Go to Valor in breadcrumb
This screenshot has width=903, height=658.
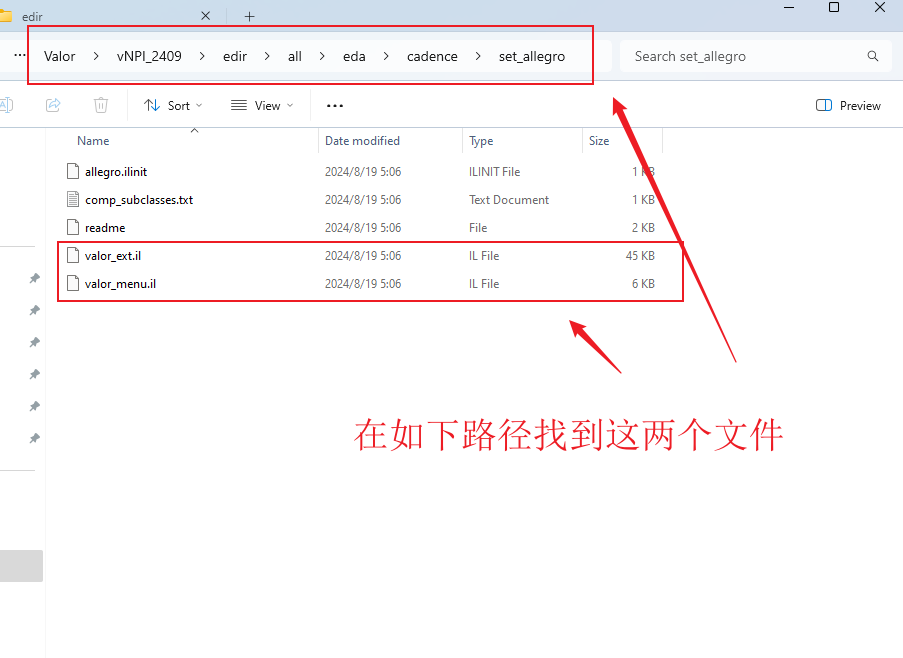click(60, 56)
